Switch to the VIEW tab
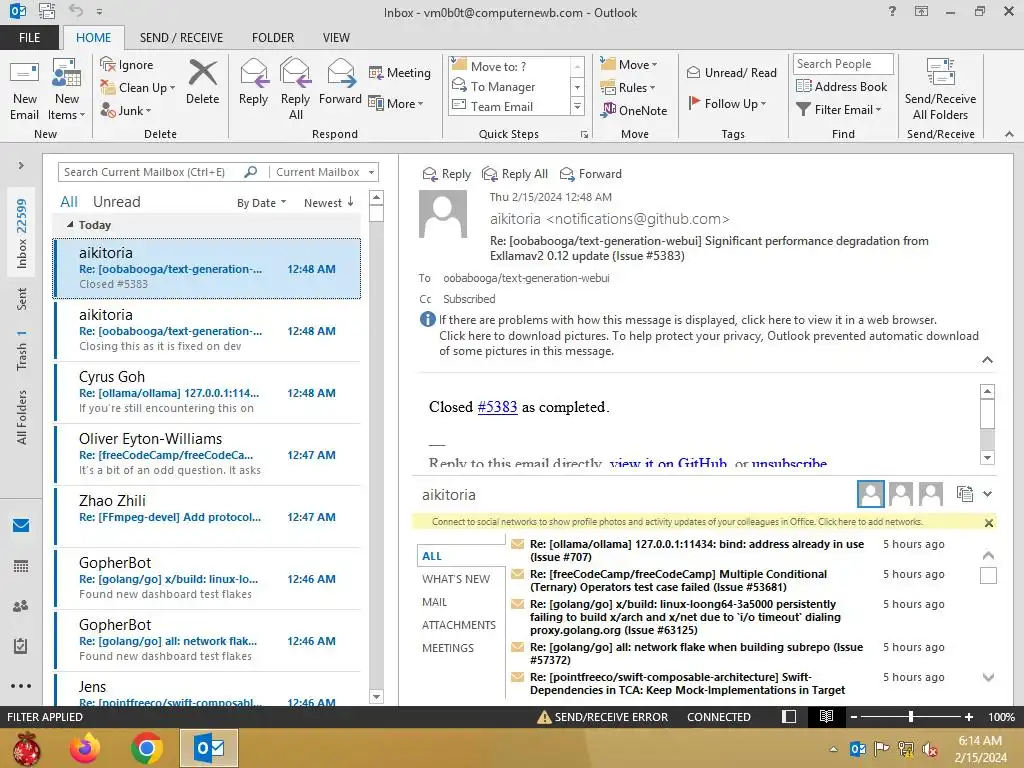 (x=336, y=38)
